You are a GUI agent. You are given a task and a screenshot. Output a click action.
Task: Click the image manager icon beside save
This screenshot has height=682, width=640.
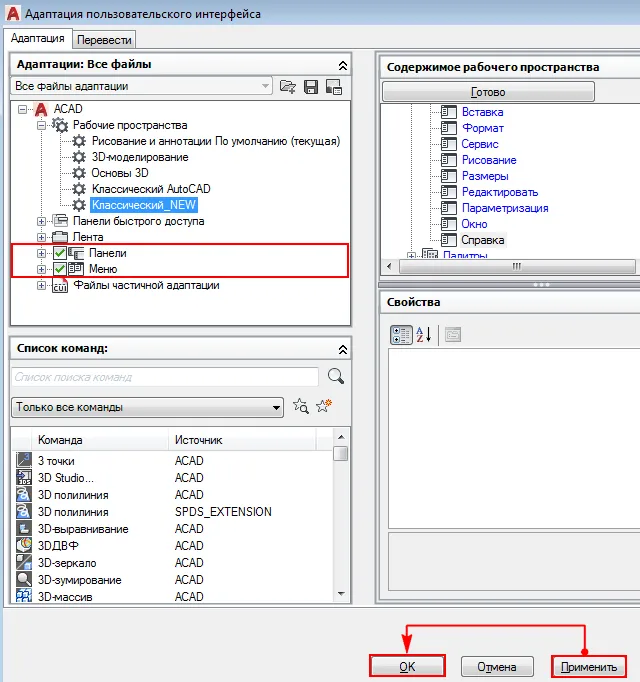tap(334, 87)
